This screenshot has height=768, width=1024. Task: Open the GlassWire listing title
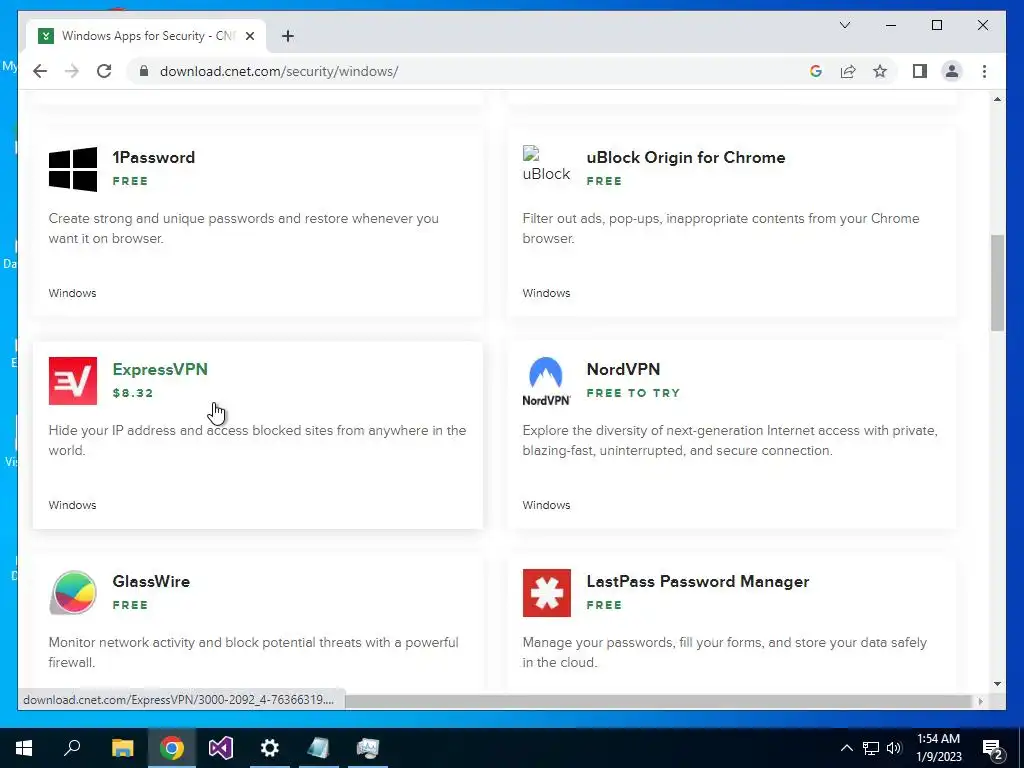[x=151, y=581]
